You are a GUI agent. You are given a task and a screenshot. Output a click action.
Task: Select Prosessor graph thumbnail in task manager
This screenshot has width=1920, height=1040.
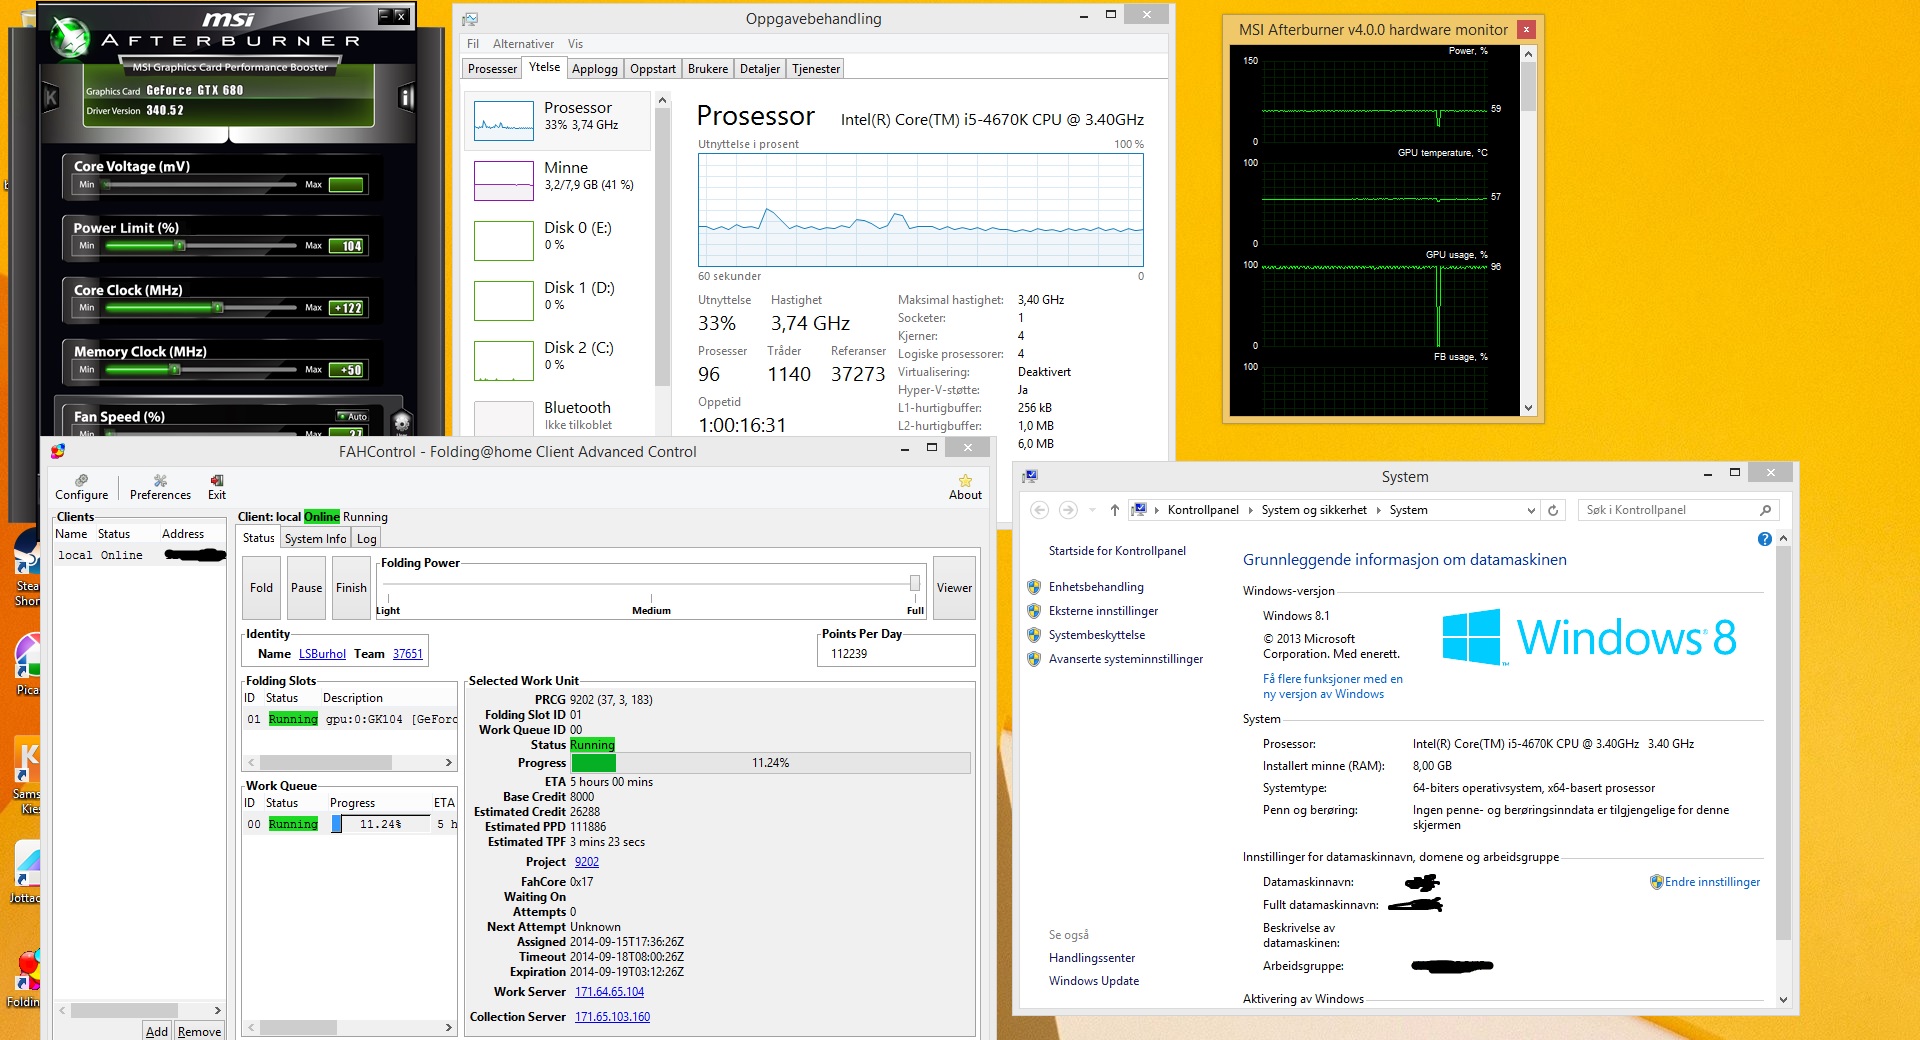(504, 121)
